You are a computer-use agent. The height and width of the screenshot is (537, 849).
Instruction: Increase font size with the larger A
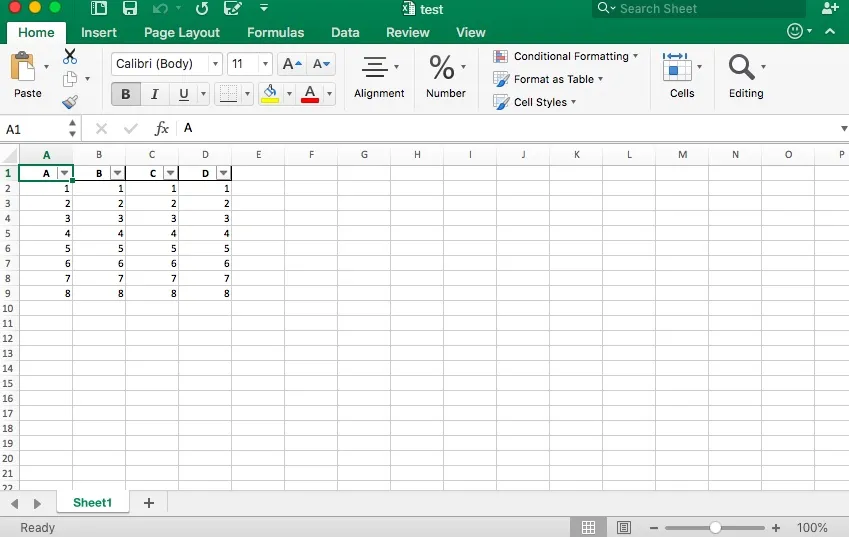pyautogui.click(x=292, y=64)
